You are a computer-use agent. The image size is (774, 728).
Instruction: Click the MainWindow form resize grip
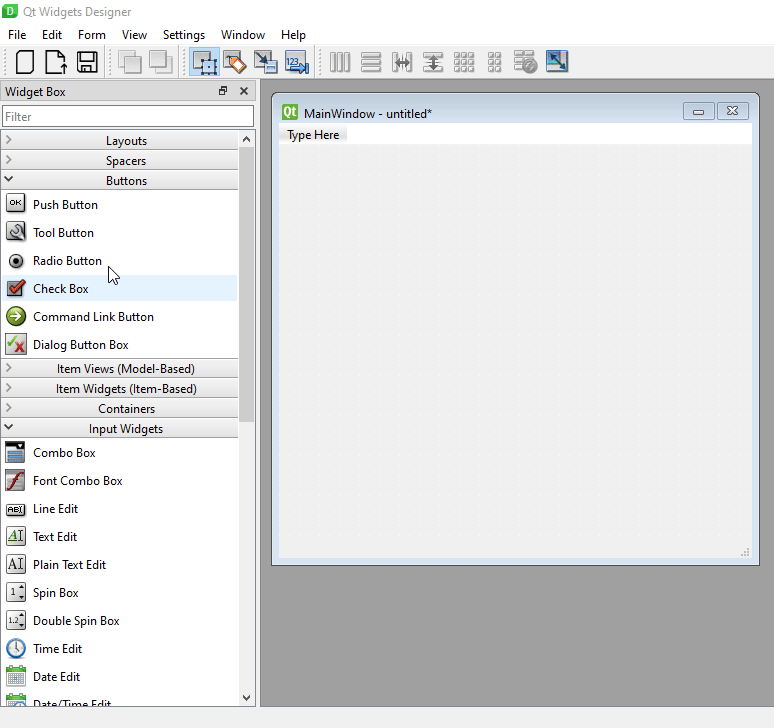(745, 552)
